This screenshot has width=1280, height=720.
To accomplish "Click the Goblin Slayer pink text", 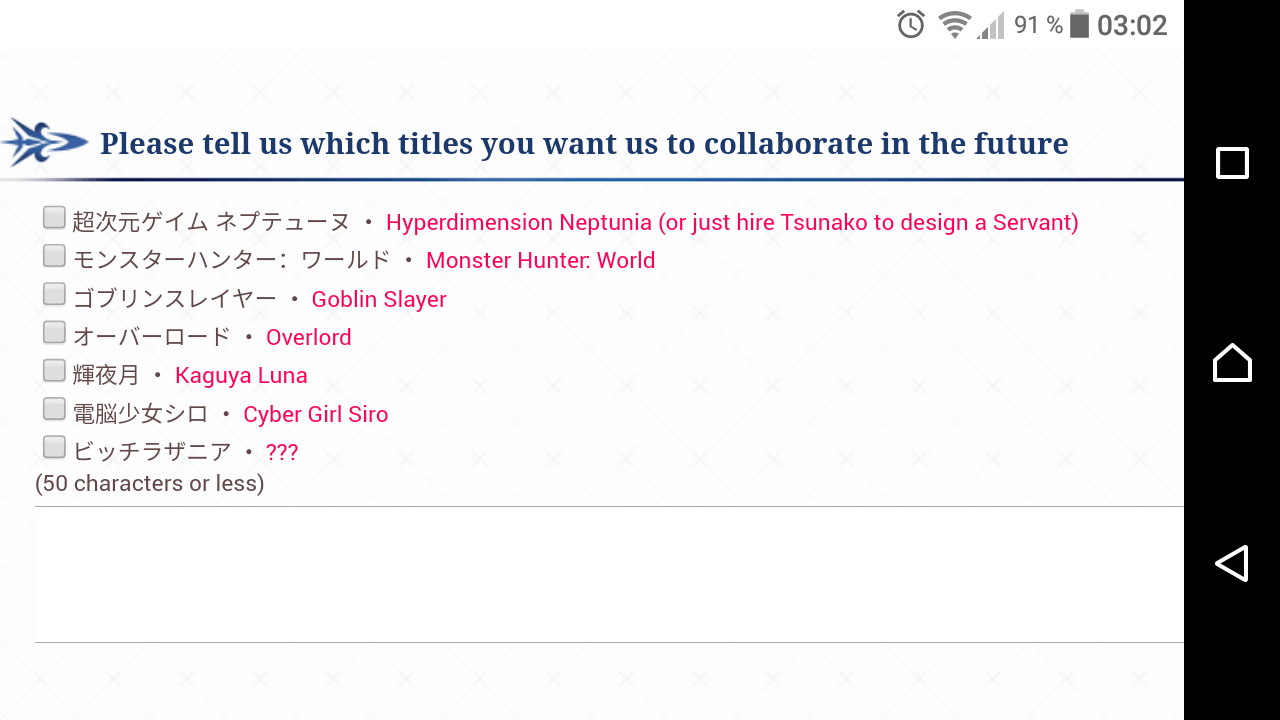I will click(x=379, y=299).
